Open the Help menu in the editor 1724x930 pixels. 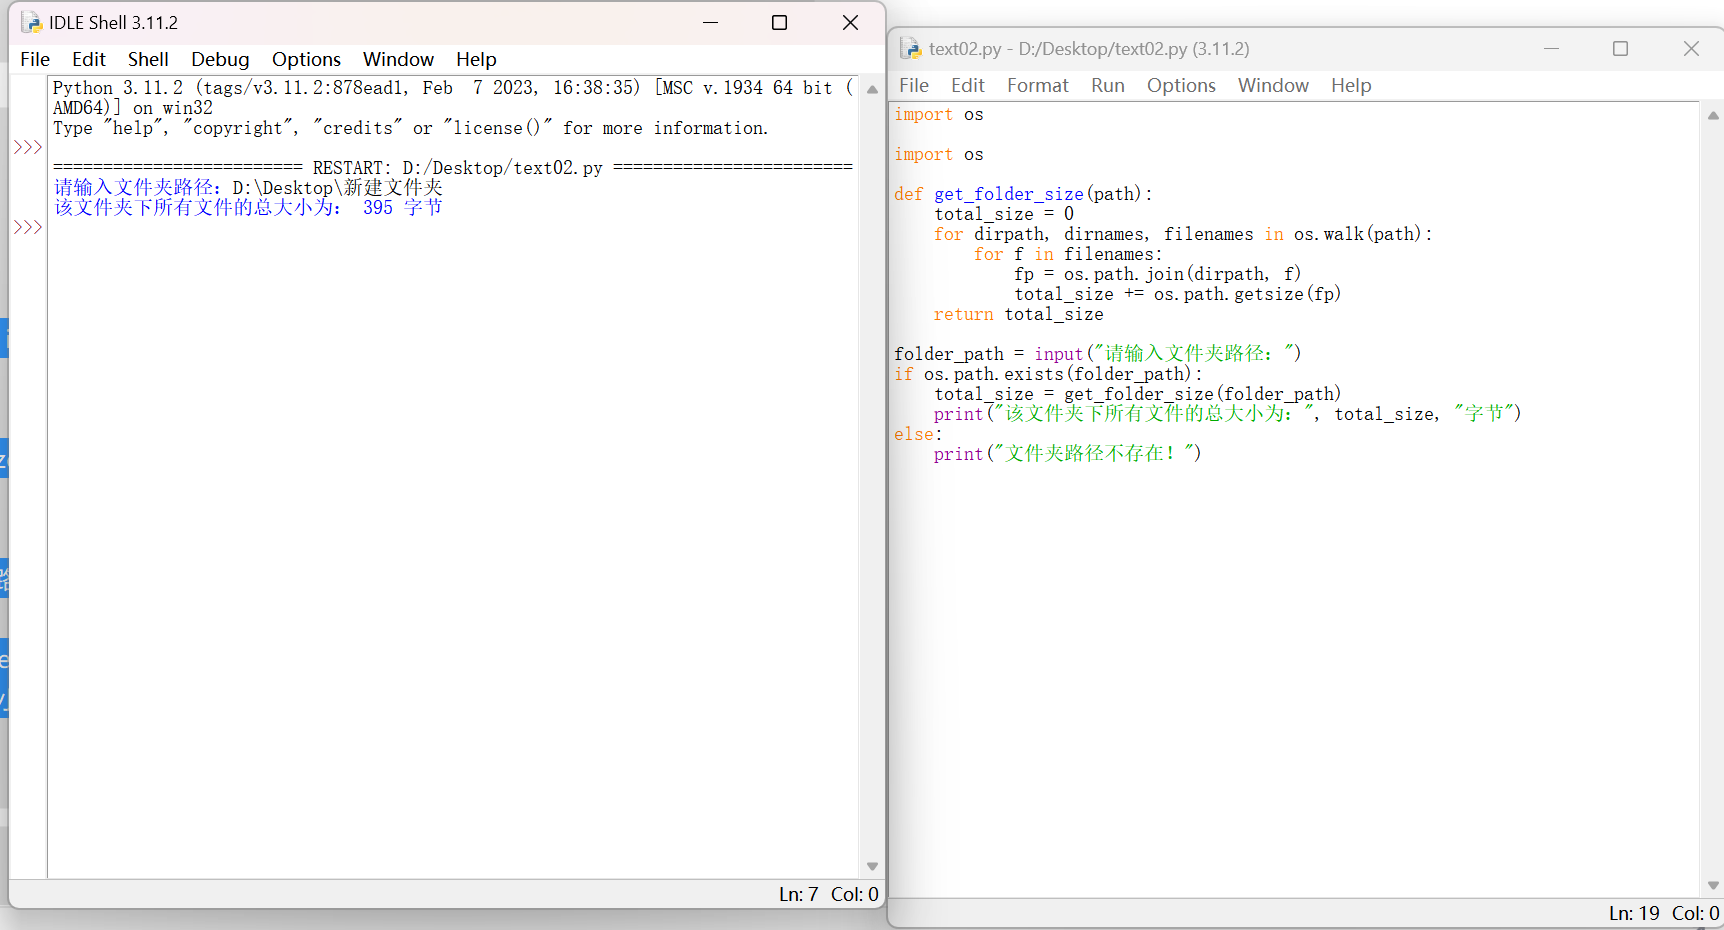coord(1350,85)
